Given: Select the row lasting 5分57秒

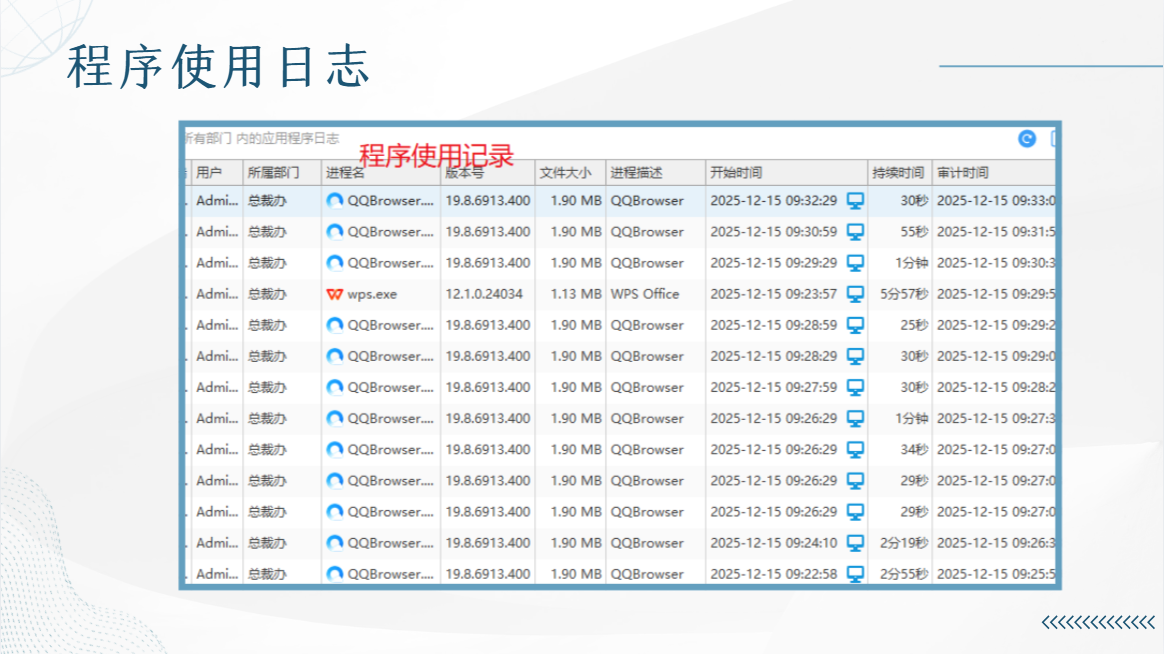Looking at the screenshot, I should (x=620, y=294).
